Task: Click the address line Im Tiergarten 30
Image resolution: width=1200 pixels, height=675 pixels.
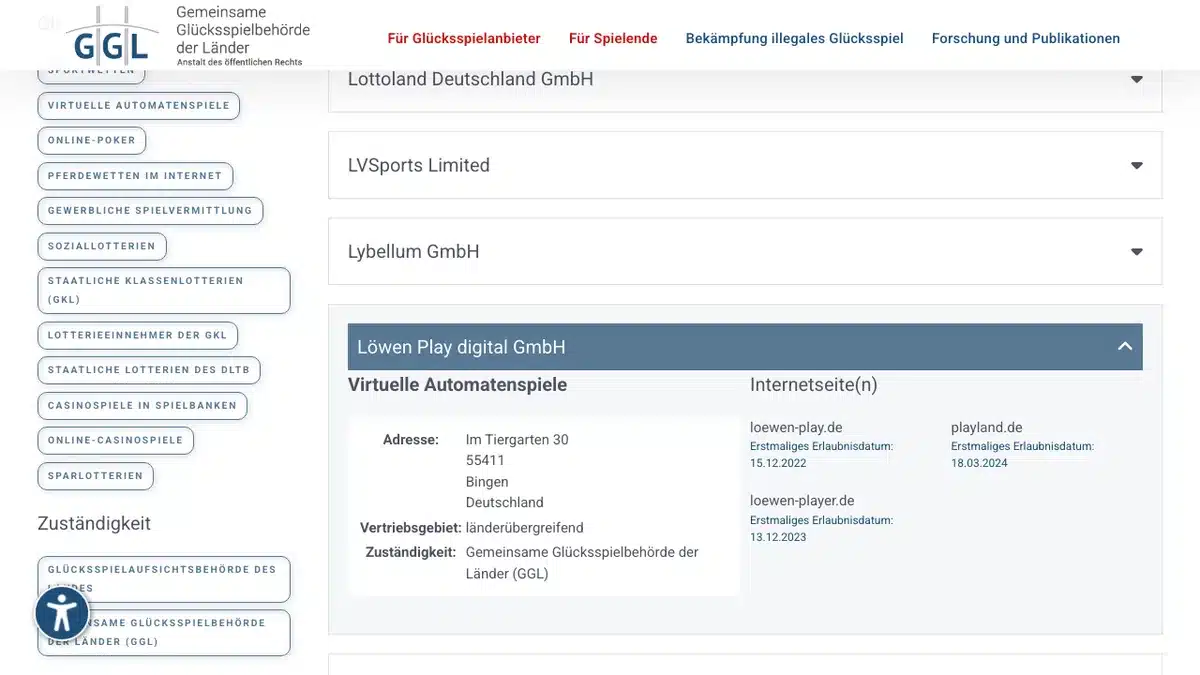Action: click(x=517, y=439)
